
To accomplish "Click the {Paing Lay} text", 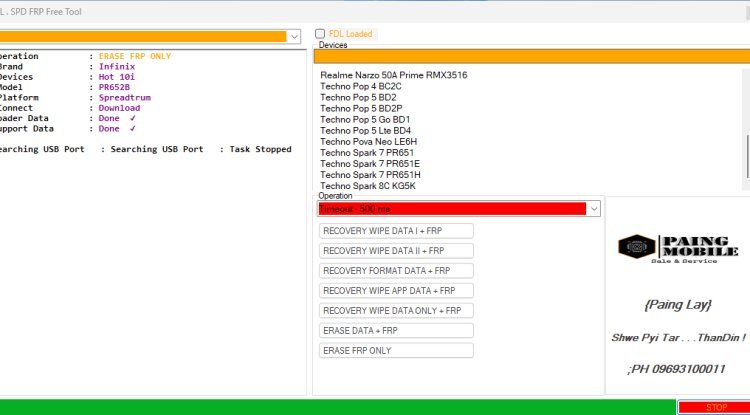I will pos(678,305).
